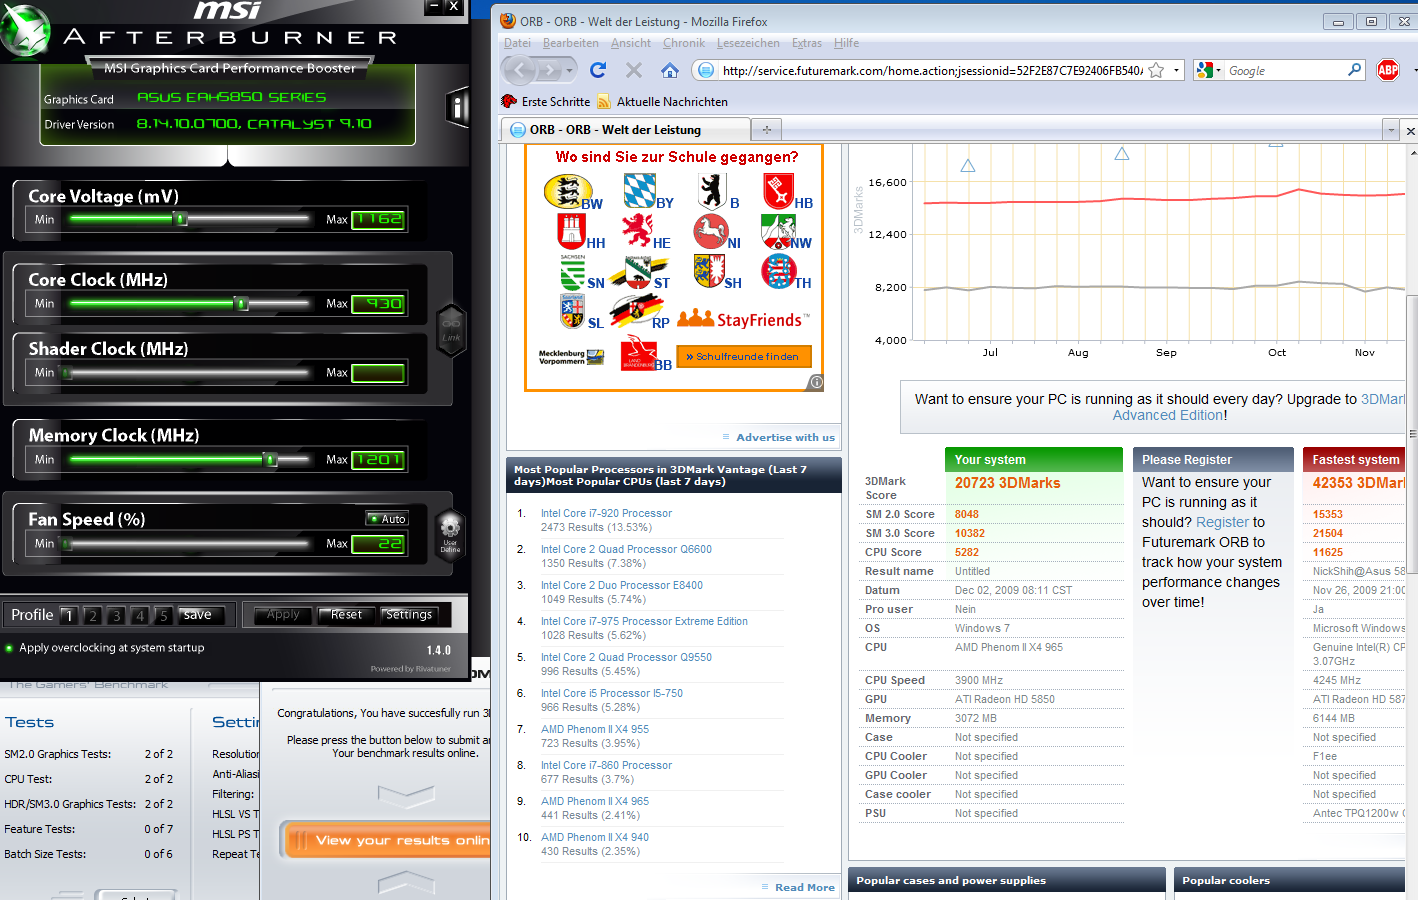
Task: Toggle apply overclocking at system startup
Action: [10, 648]
